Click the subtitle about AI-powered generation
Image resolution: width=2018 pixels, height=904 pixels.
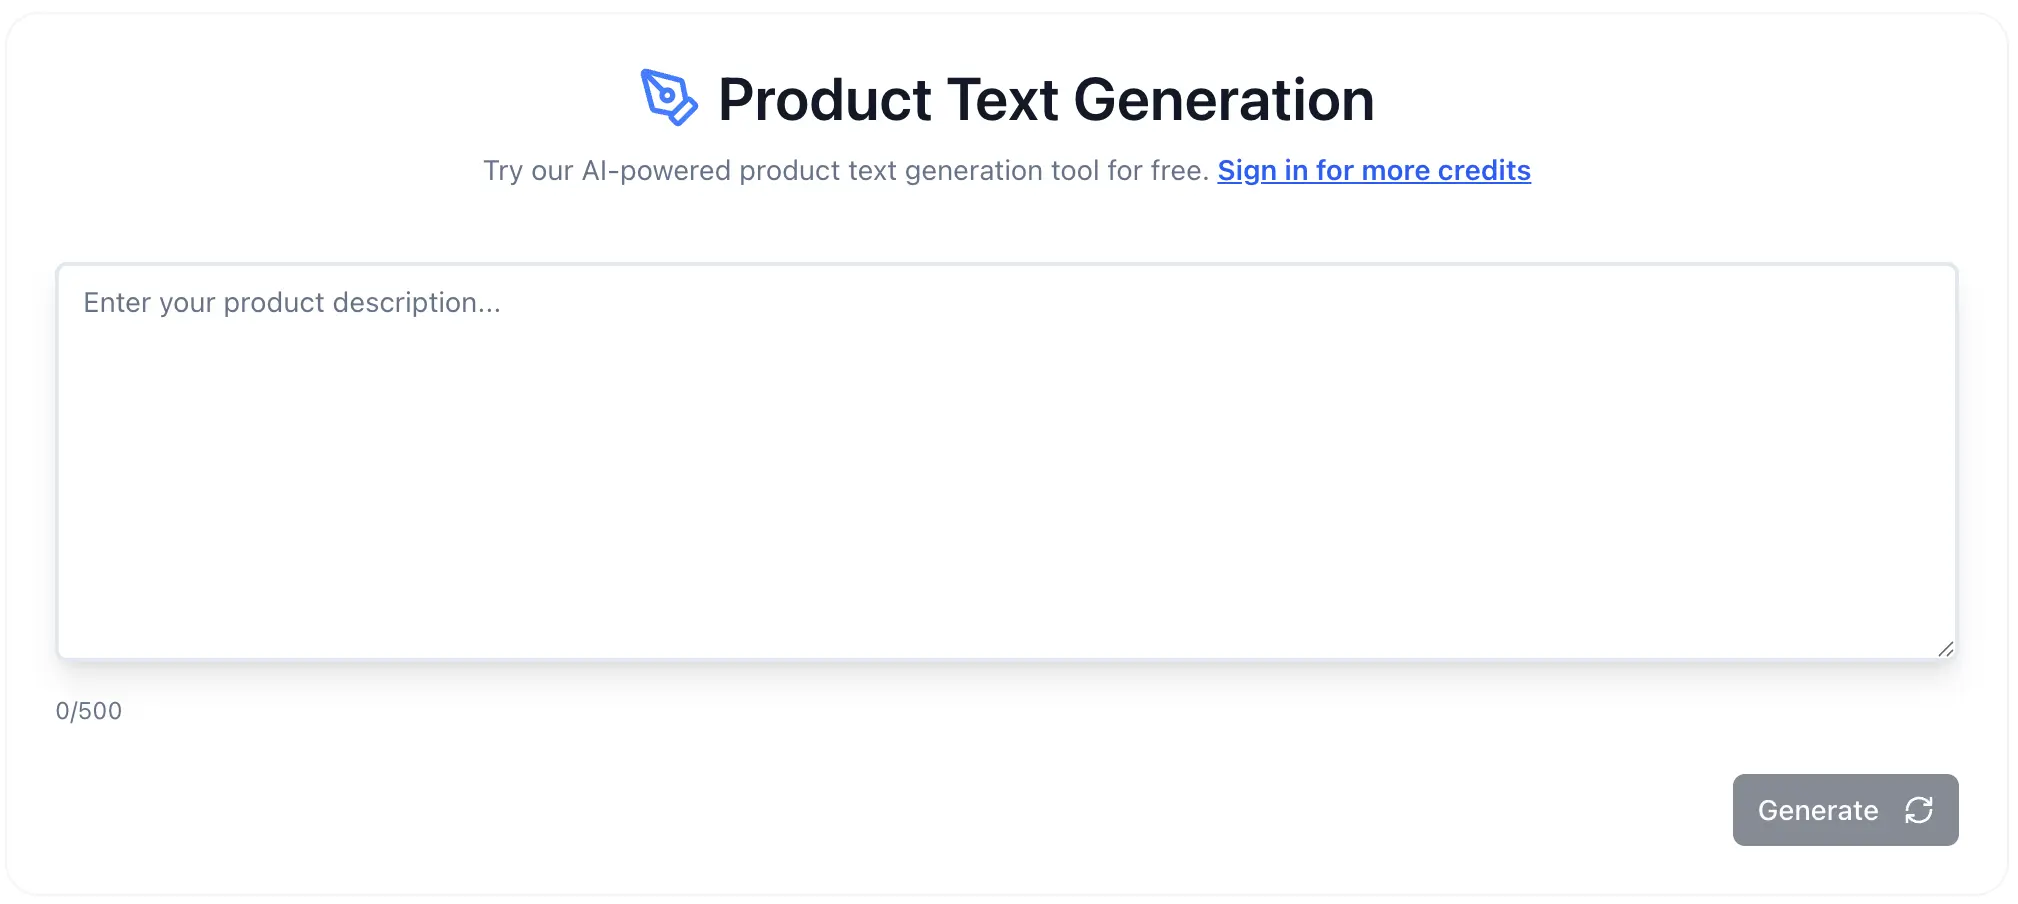[x=845, y=171]
